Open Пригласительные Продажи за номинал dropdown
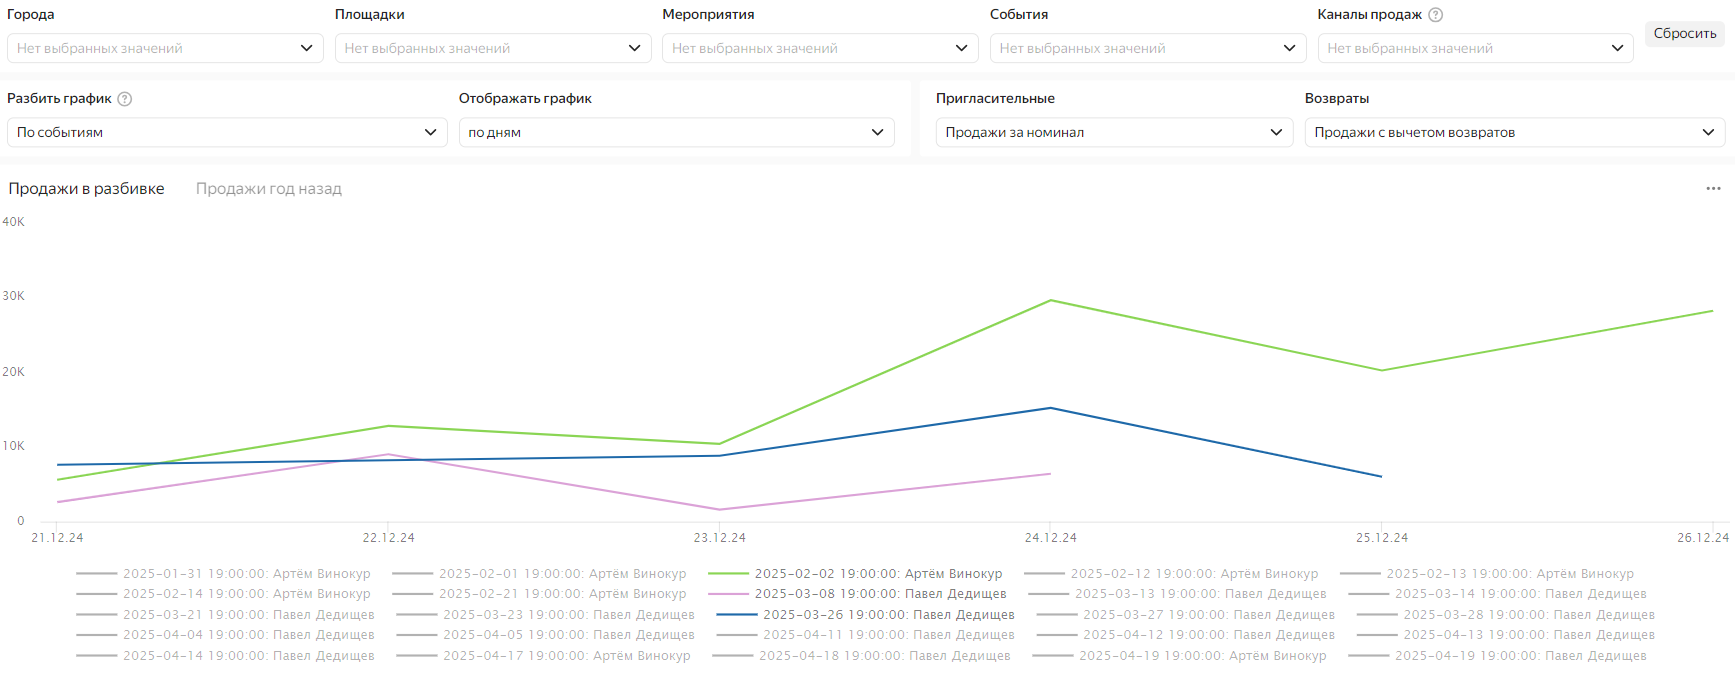This screenshot has width=1735, height=674. click(1113, 132)
